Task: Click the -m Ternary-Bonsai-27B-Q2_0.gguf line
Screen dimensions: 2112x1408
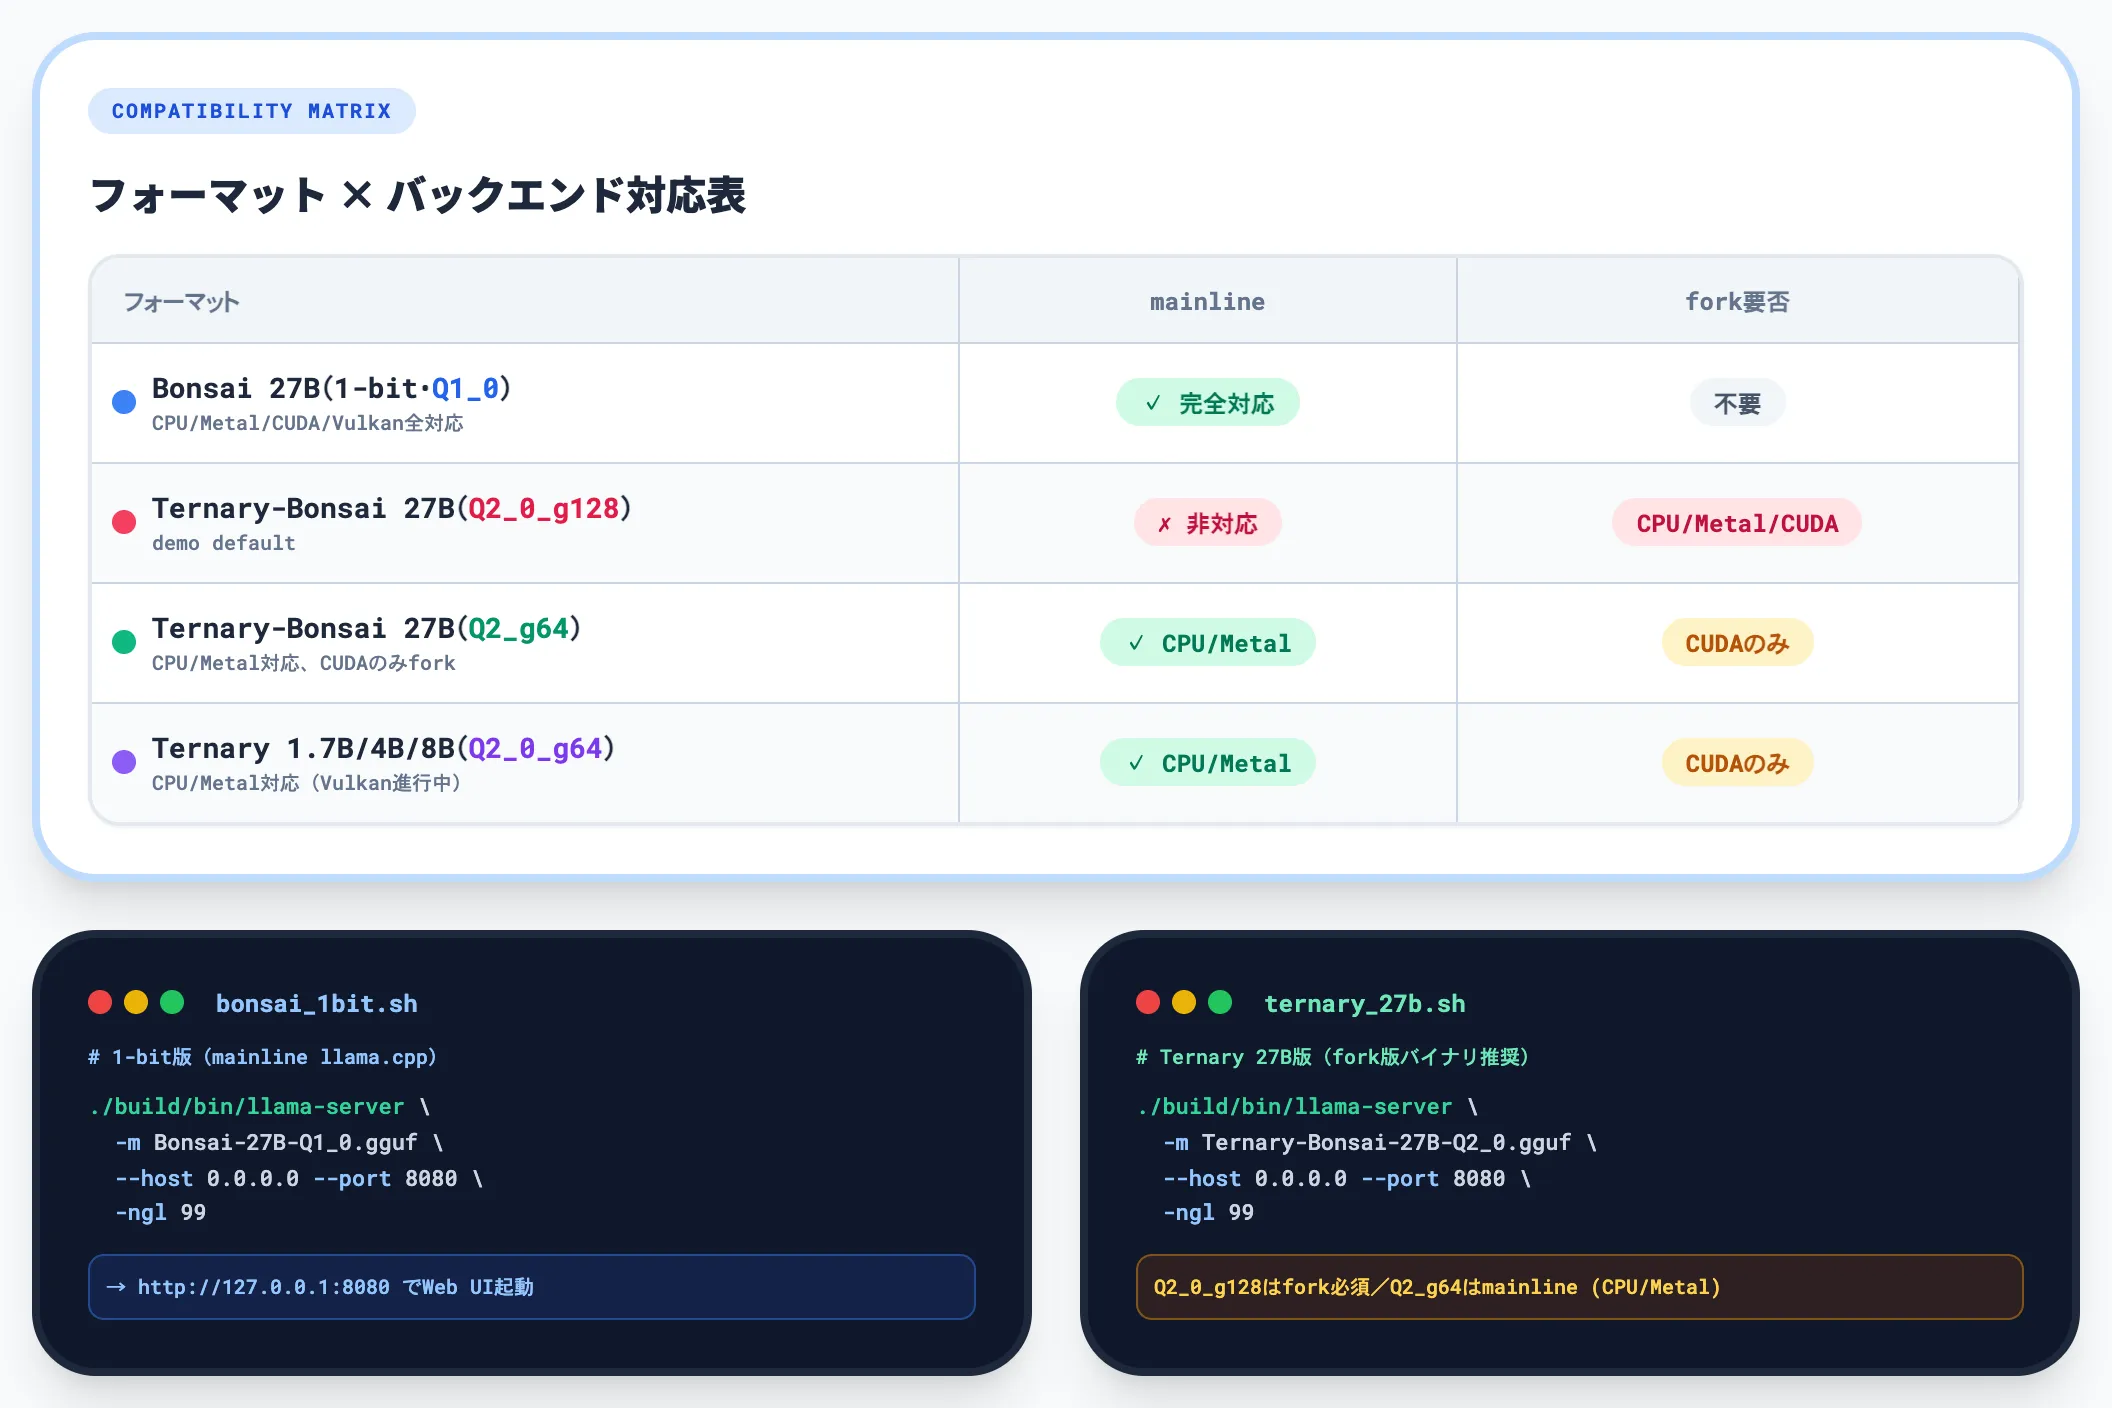Action: tap(1381, 1142)
